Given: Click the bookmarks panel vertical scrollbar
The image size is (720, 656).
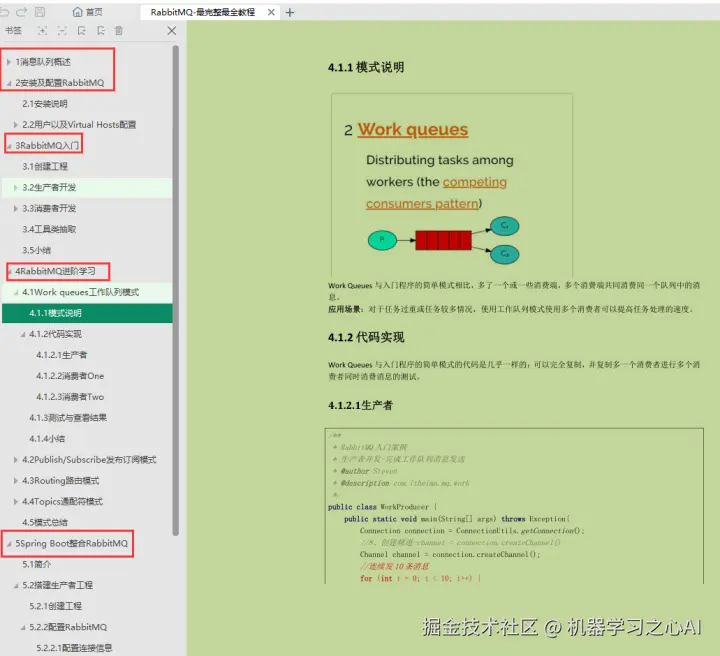Looking at the screenshot, I should coord(175,290).
